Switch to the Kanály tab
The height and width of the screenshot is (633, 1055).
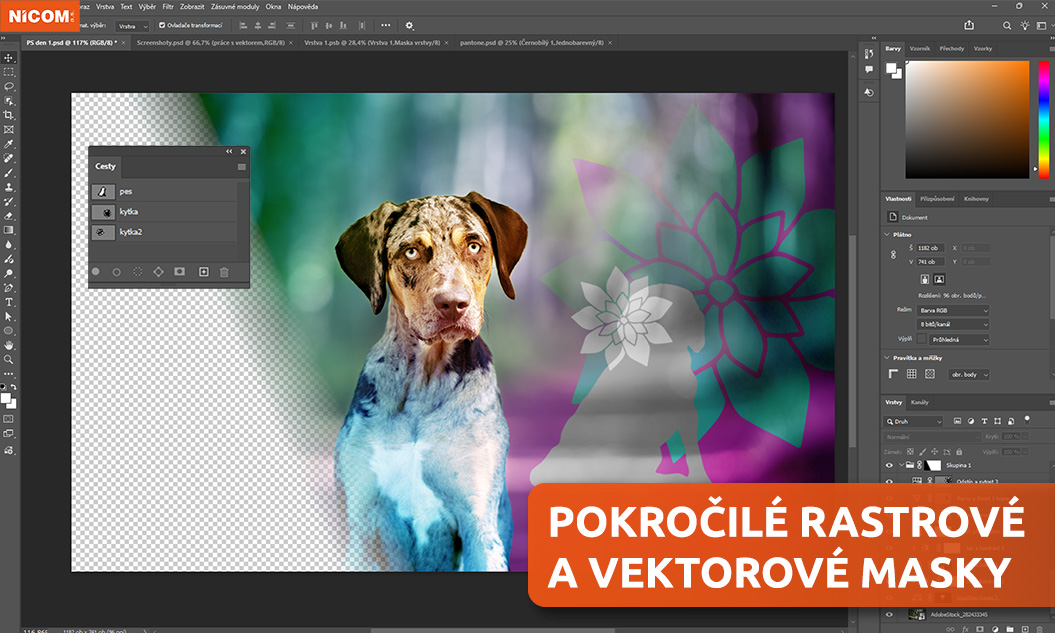tap(919, 402)
